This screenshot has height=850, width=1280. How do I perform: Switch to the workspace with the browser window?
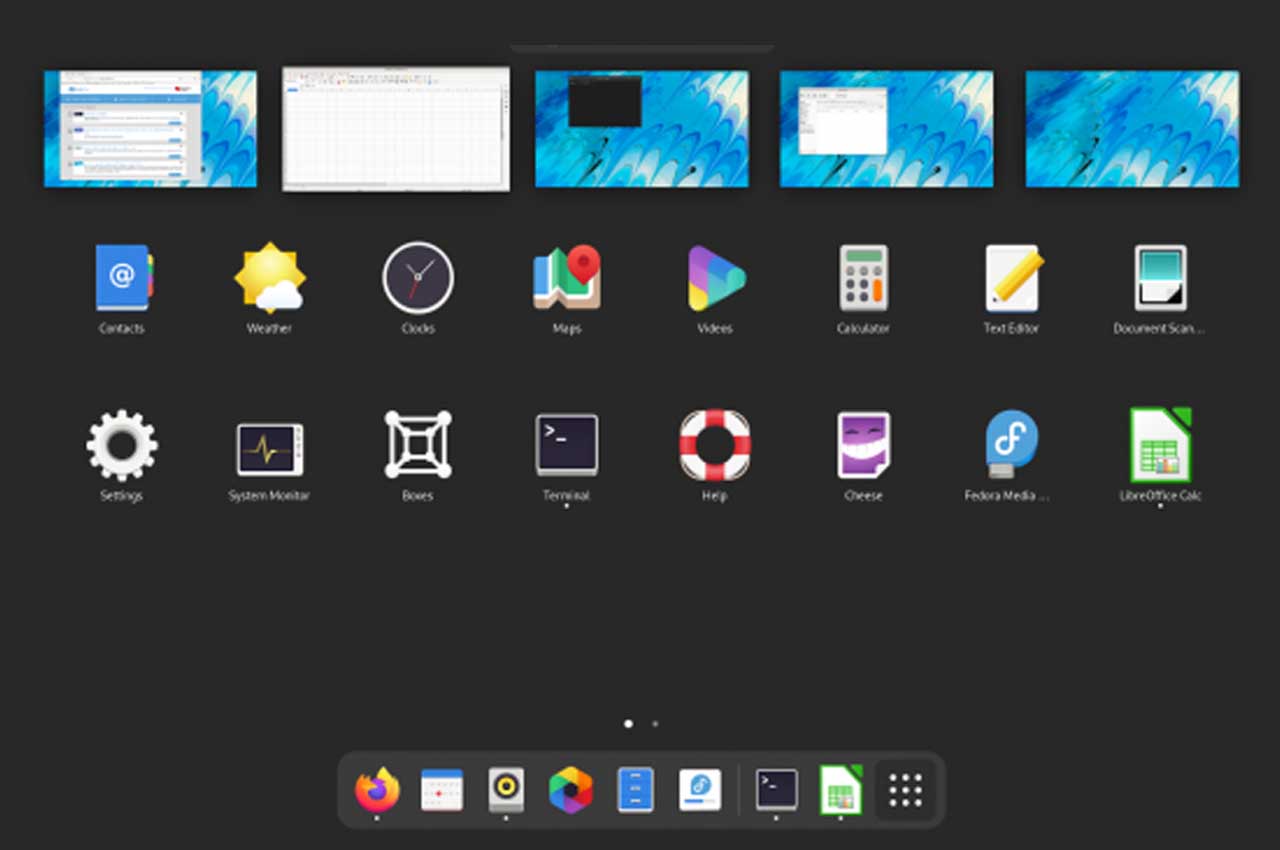[150, 128]
